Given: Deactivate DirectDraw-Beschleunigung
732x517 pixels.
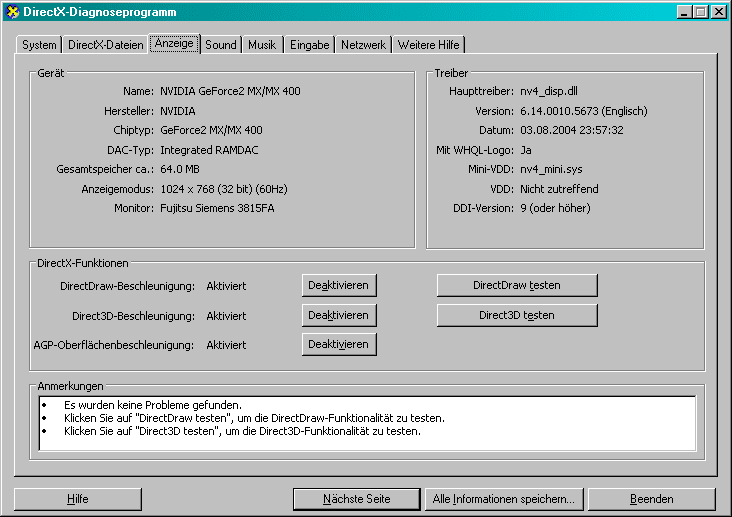Looking at the screenshot, I should [x=339, y=285].
